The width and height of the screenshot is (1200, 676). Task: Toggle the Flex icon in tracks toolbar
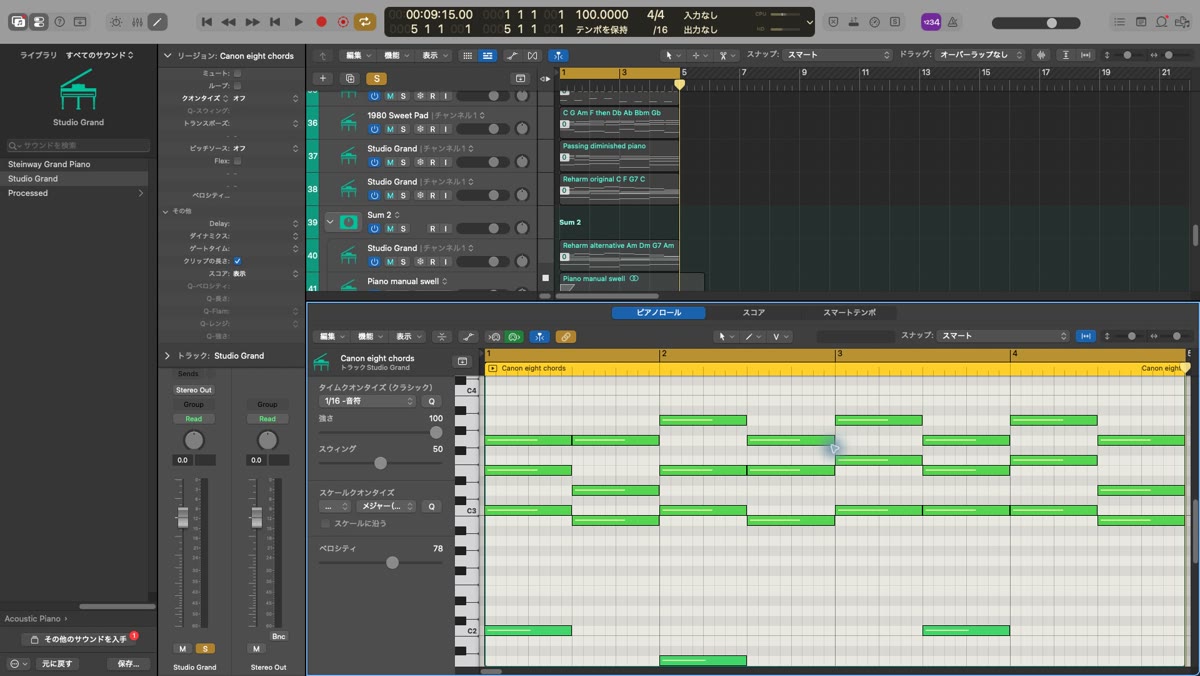(532, 55)
